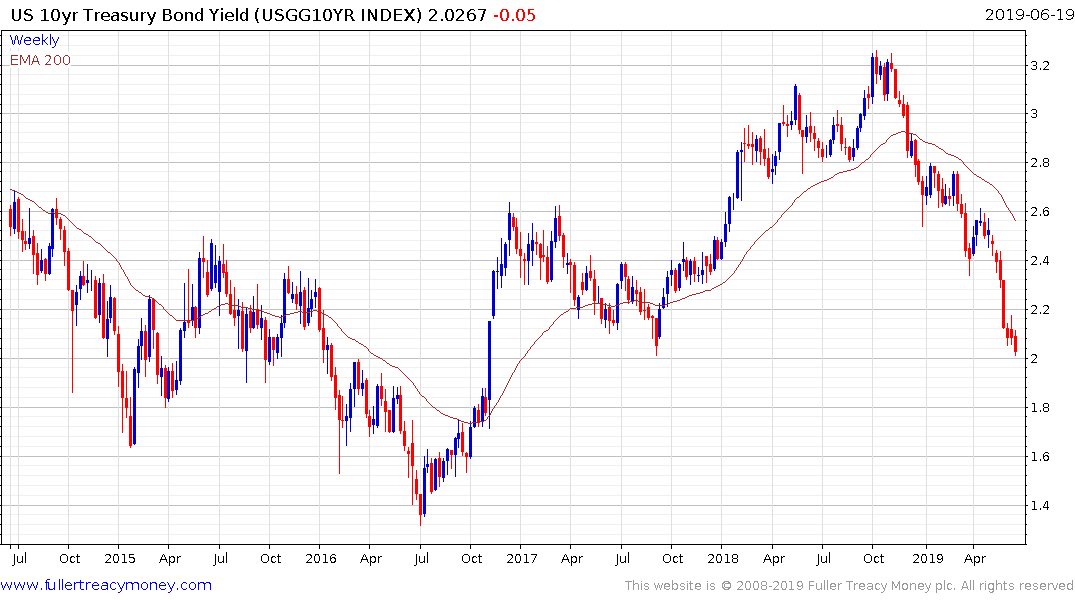1075x600 pixels.
Task: Click the 1.8 y-axis label
Action: tap(1040, 408)
